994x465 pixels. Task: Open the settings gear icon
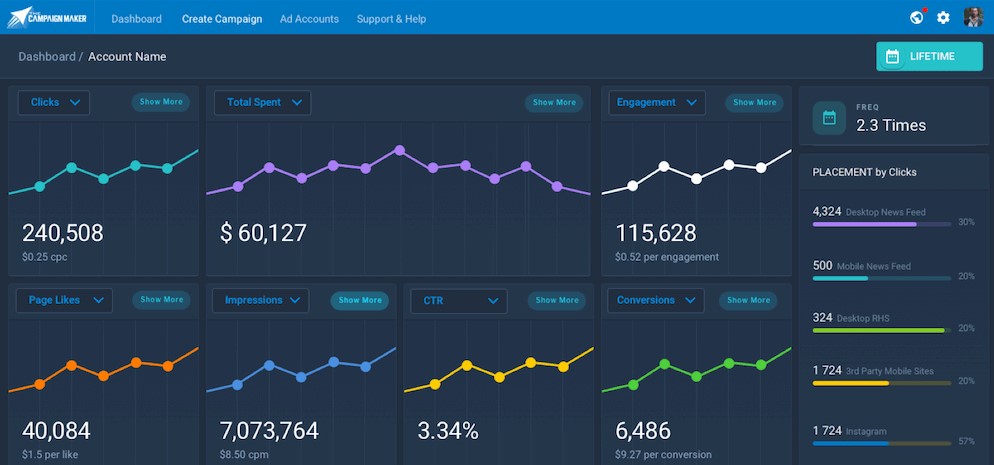pos(943,18)
